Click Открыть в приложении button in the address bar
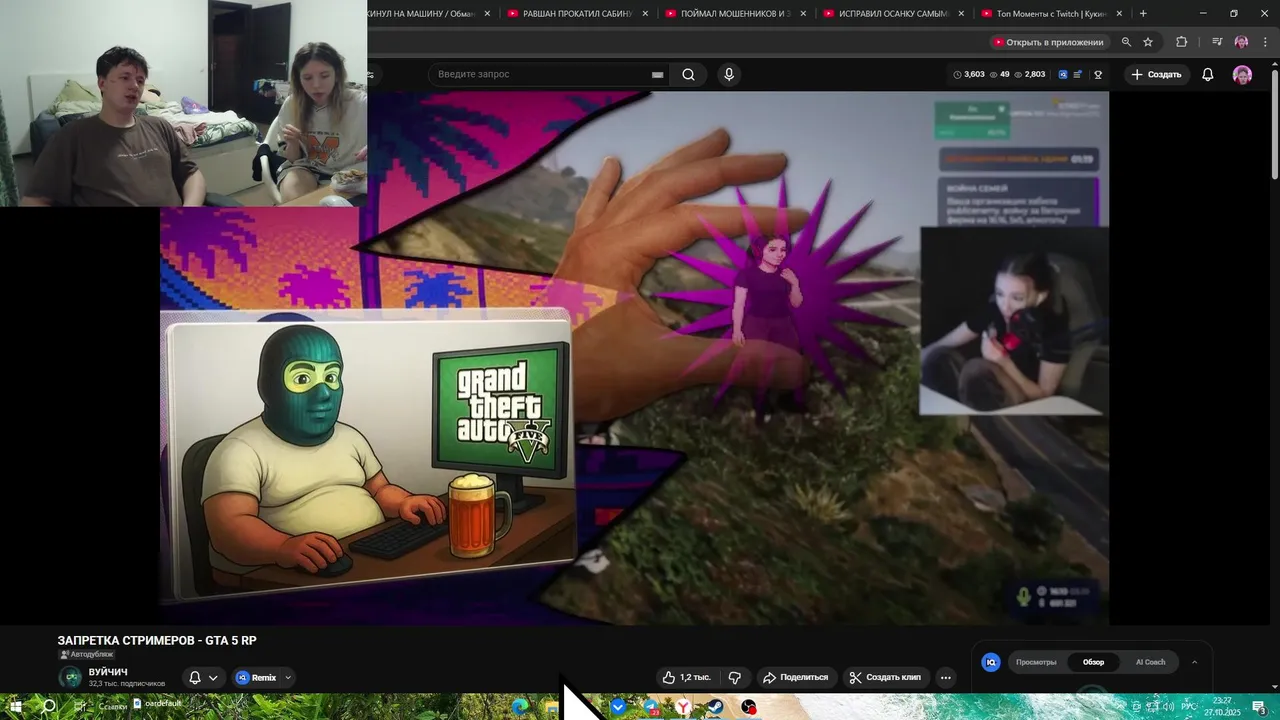The image size is (1280, 720). coord(1048,42)
